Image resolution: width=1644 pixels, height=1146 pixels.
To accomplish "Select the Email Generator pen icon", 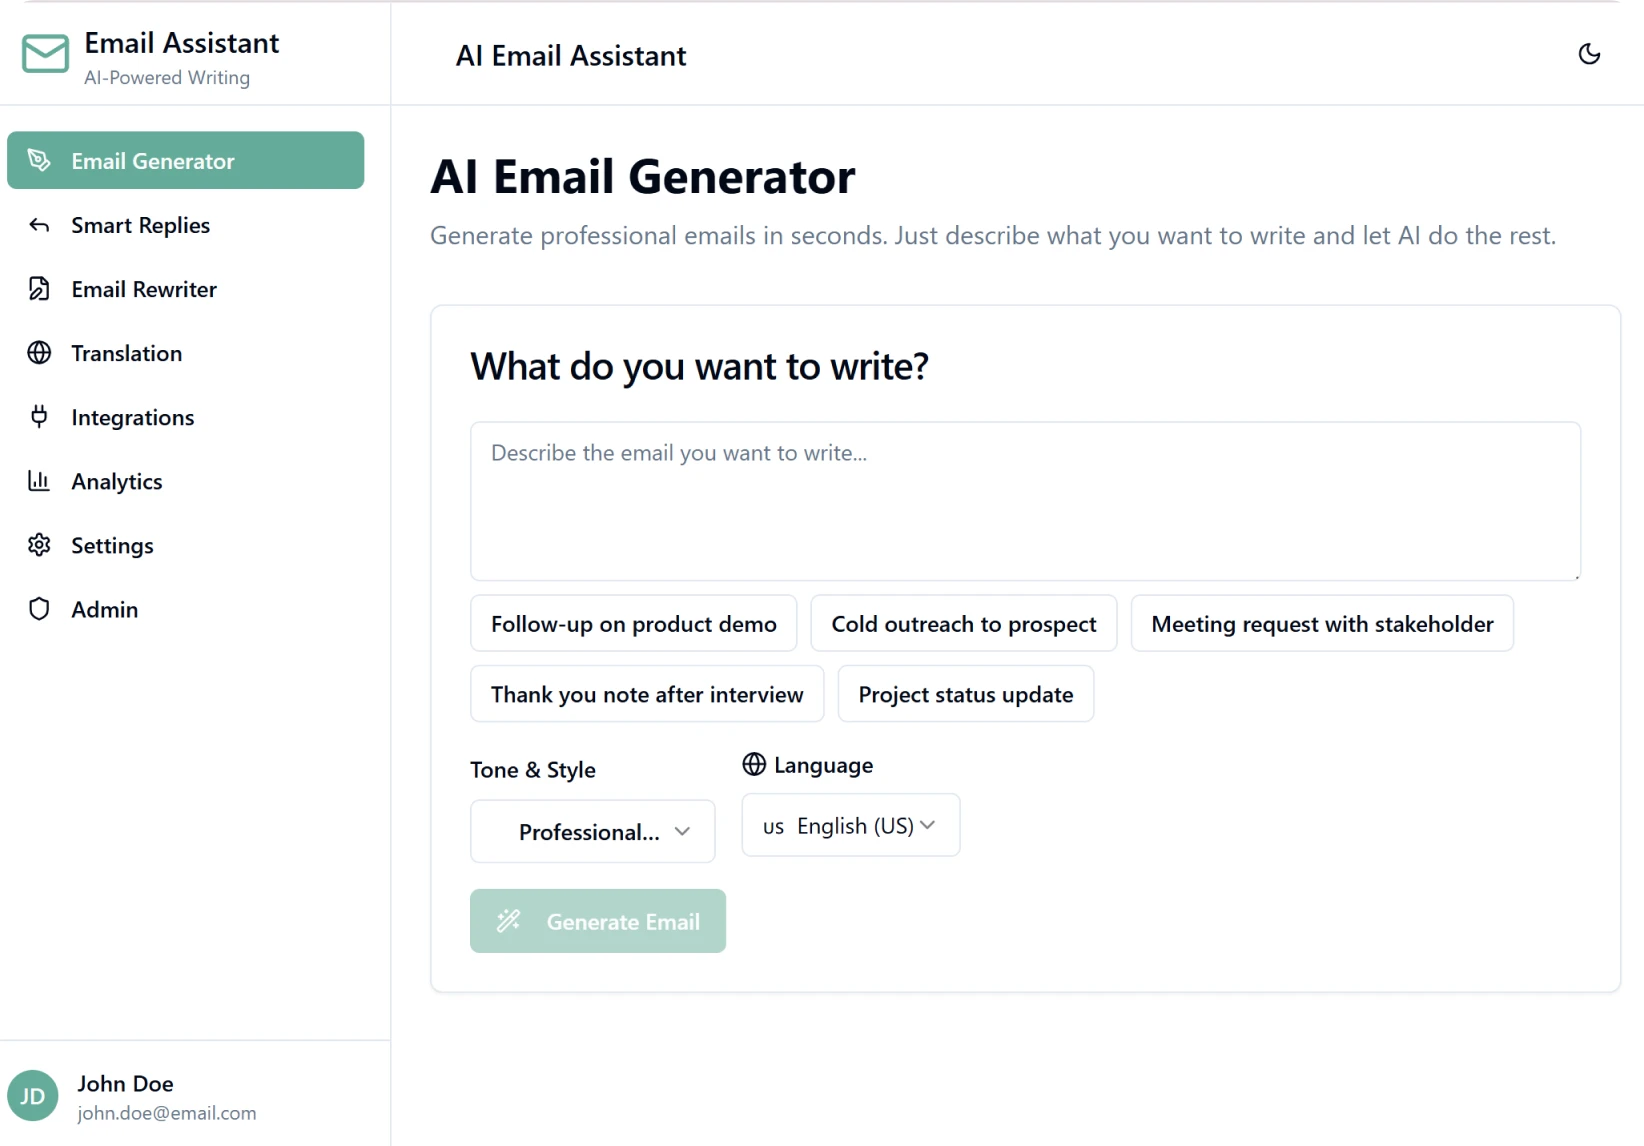I will (39, 160).
